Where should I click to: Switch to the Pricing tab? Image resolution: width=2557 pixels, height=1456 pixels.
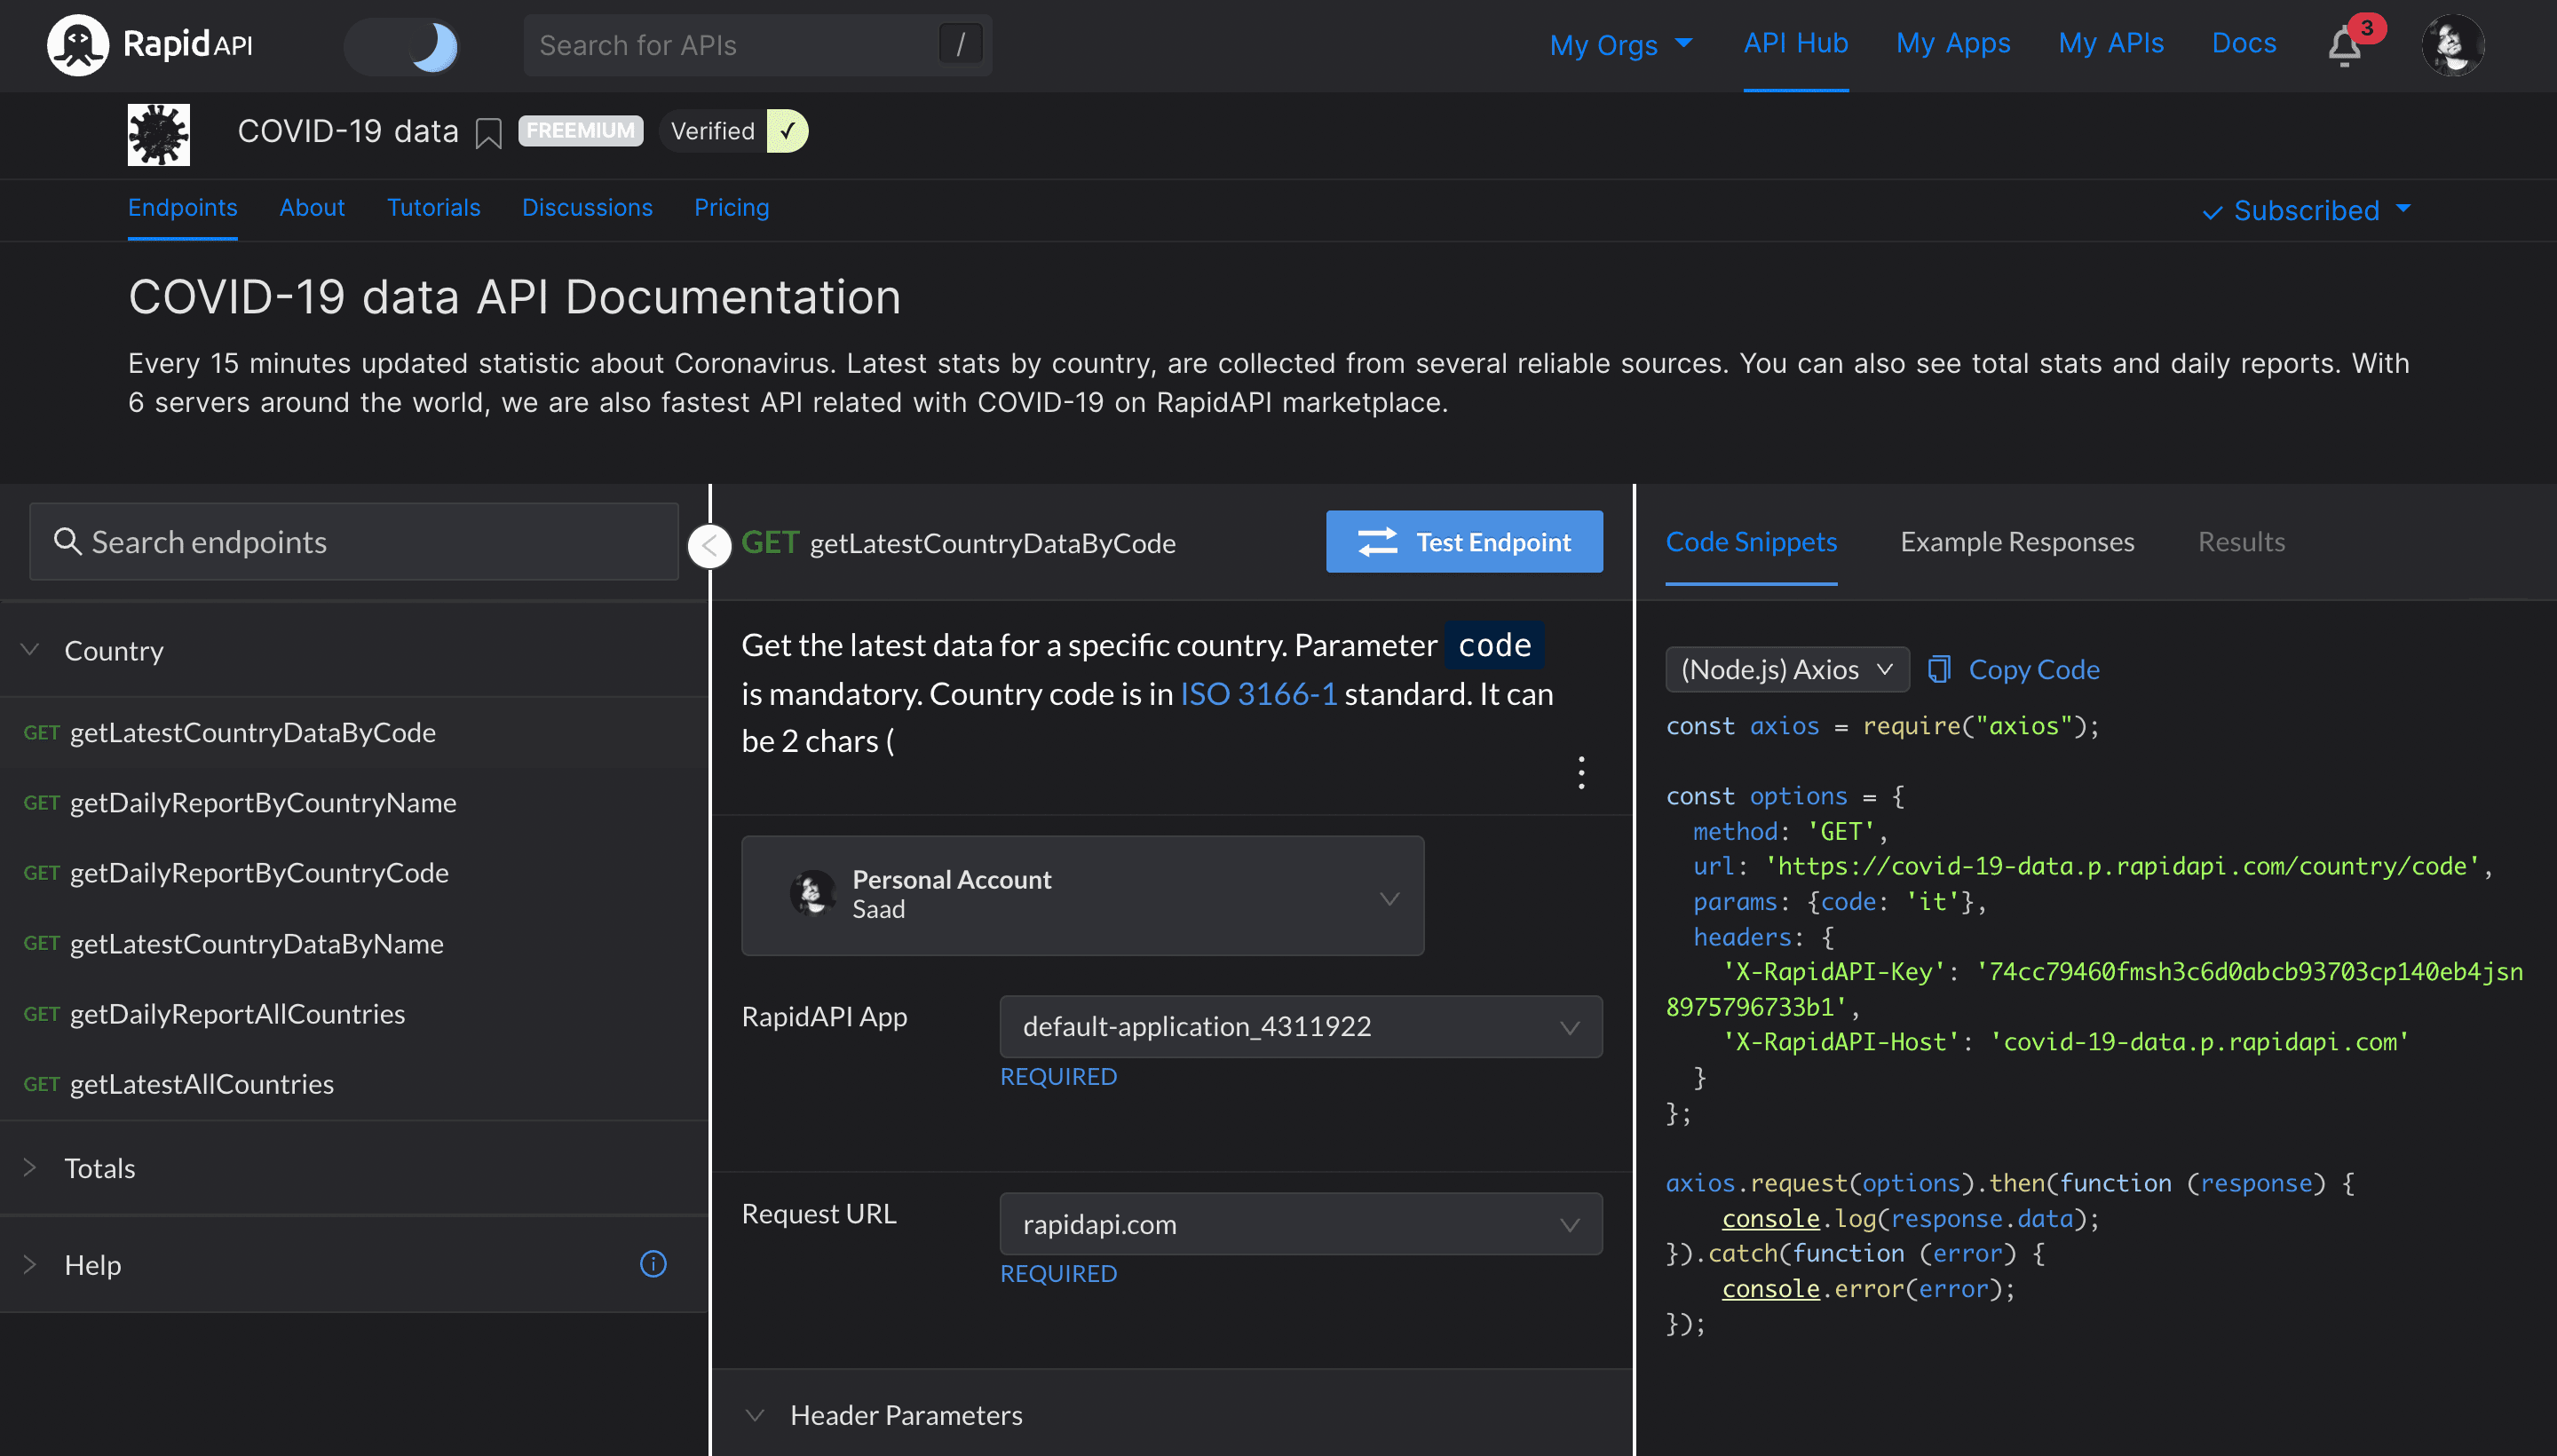(x=731, y=208)
